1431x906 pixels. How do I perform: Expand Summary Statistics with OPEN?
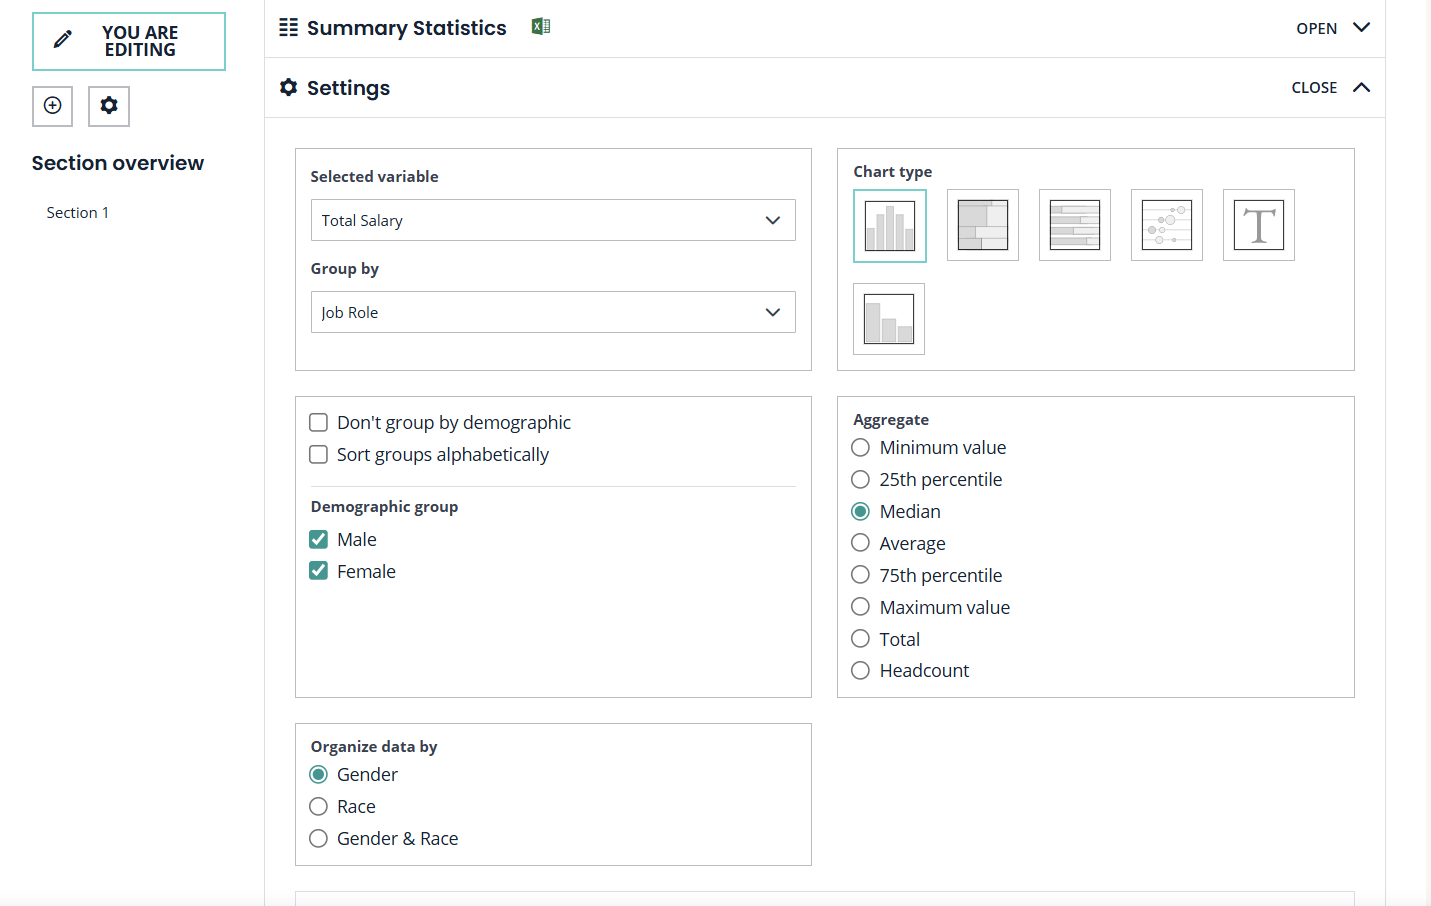(x=1332, y=28)
